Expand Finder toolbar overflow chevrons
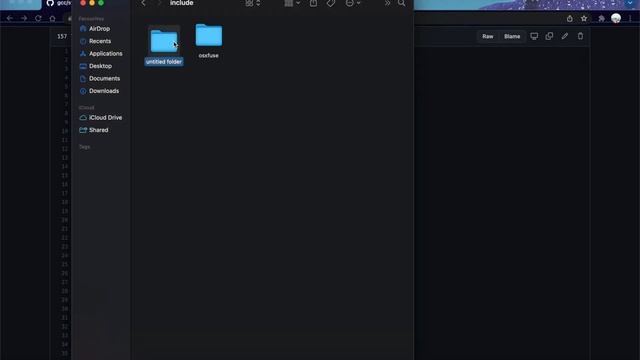Image resolution: width=640 pixels, height=360 pixels. pyautogui.click(x=387, y=3)
